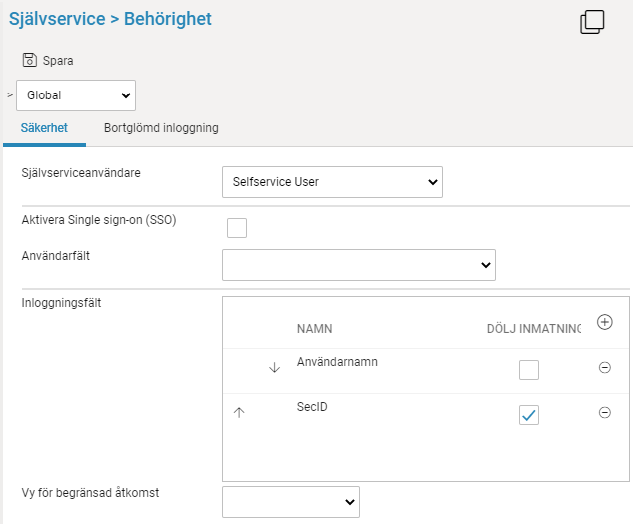This screenshot has width=633, height=524.
Task: Open the Användarfält dropdown
Action: pos(358,265)
